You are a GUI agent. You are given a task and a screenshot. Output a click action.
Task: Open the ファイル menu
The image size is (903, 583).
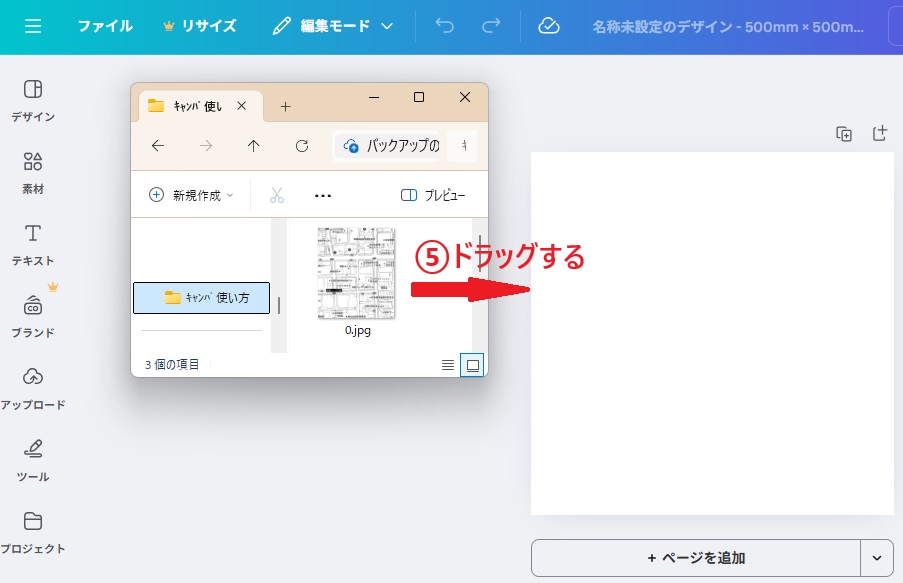pos(105,26)
